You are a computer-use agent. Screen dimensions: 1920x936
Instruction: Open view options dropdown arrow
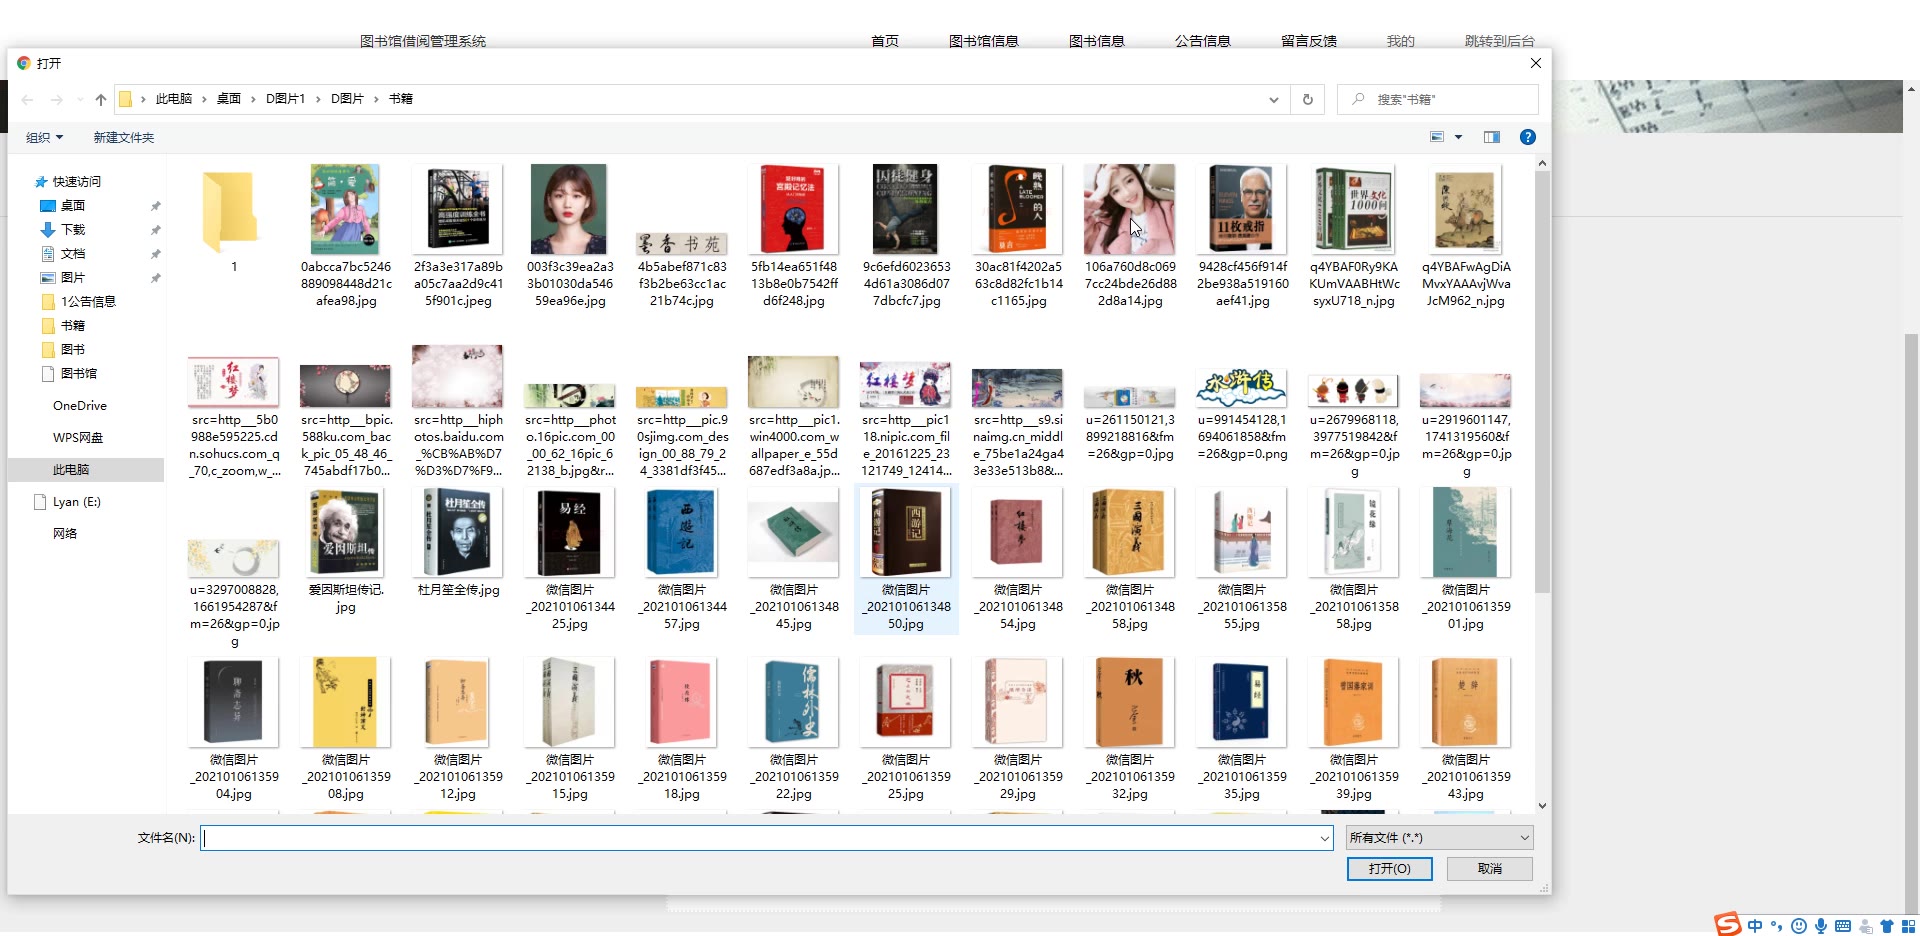[1458, 137]
